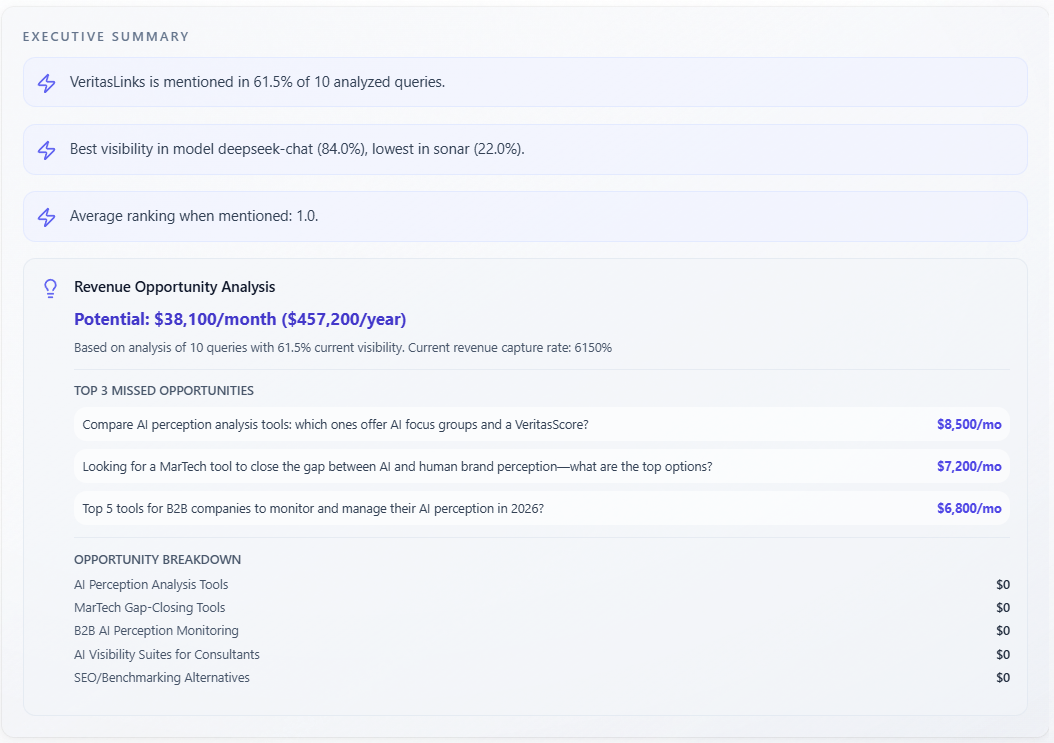Select the average ranking 1.0 card
This screenshot has height=743, width=1054.
coord(525,216)
